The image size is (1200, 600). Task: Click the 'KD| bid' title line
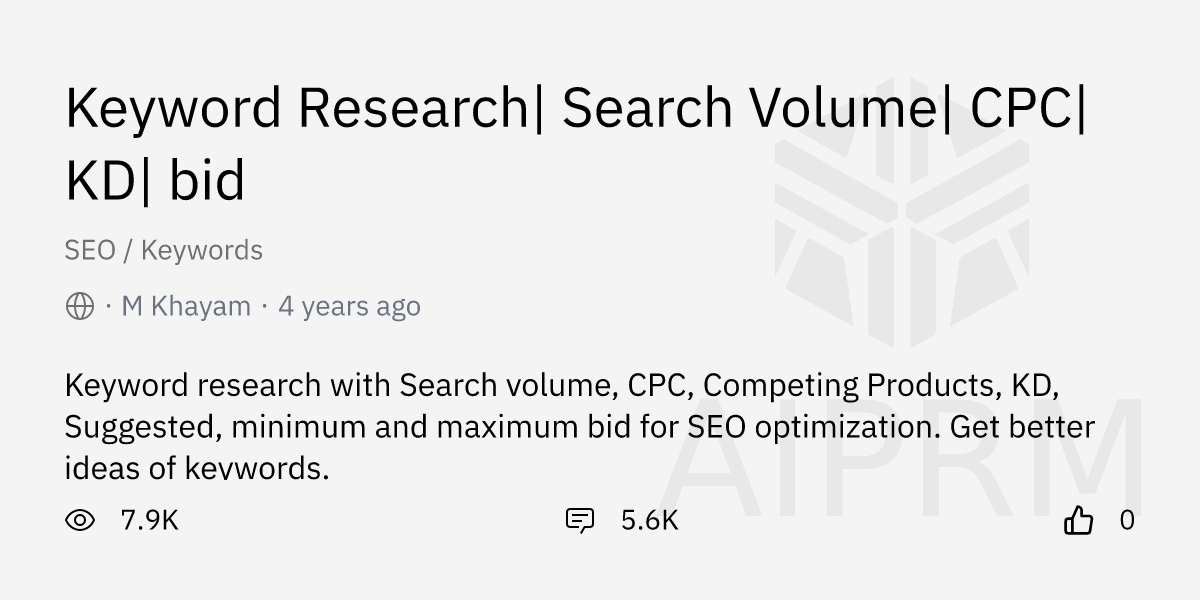click(155, 181)
